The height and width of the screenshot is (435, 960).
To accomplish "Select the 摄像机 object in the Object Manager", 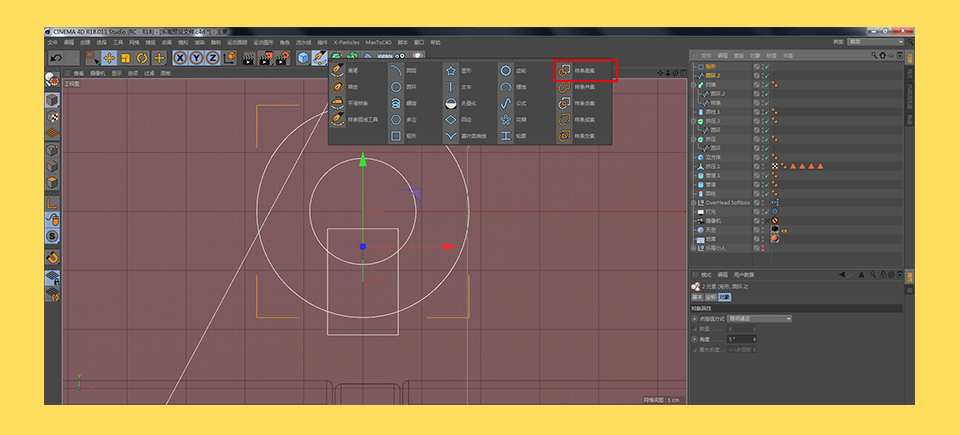I will (714, 221).
